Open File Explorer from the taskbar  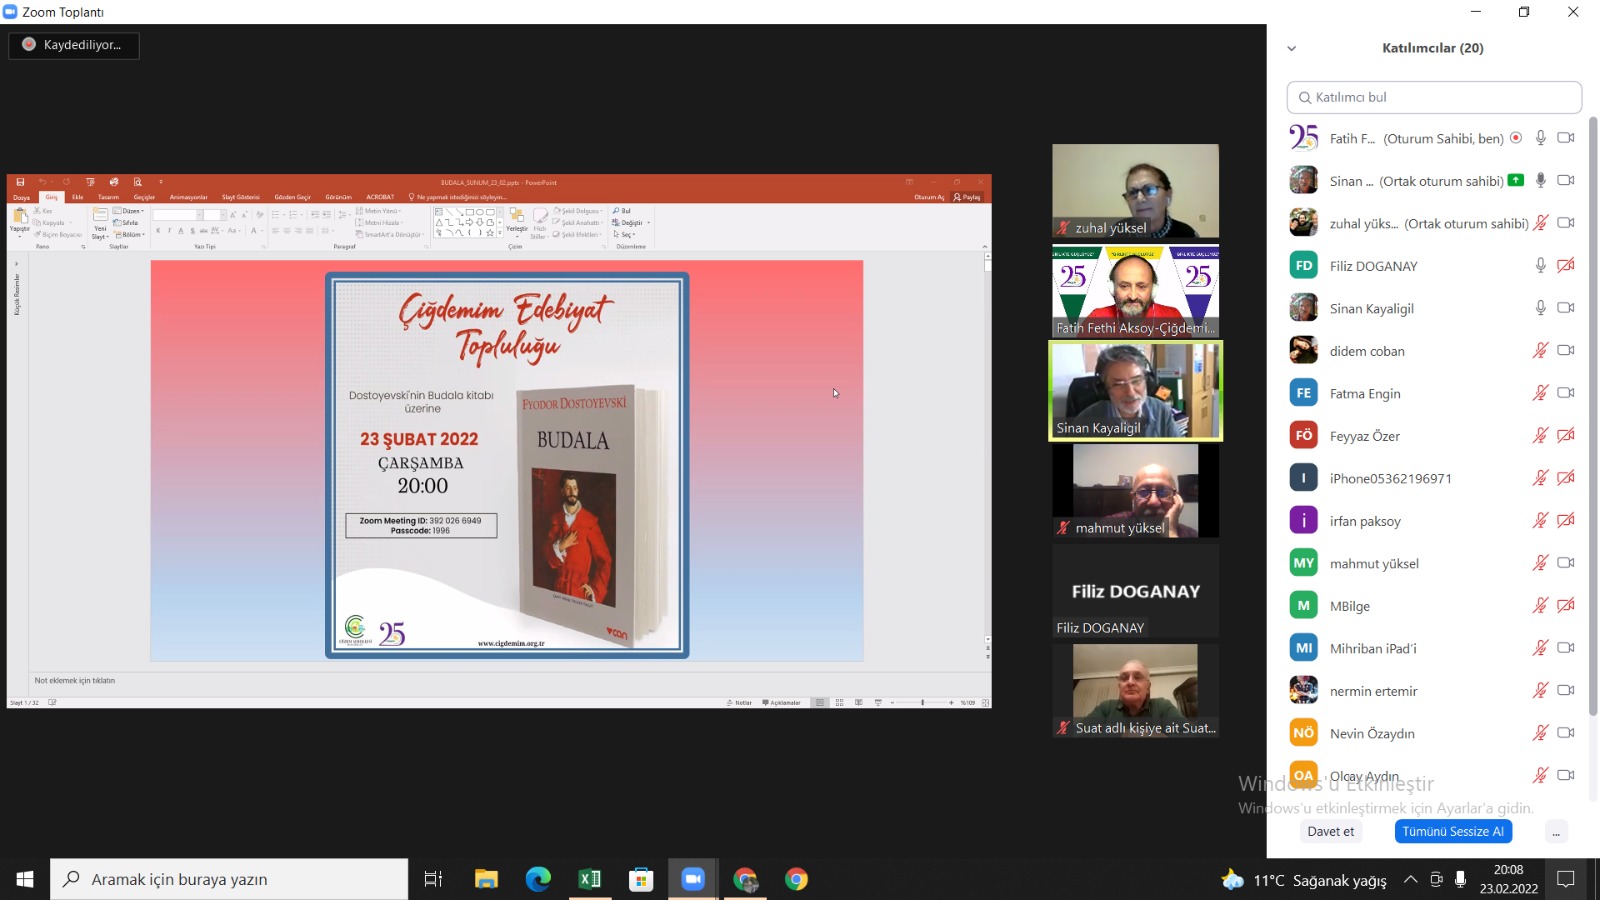486,879
